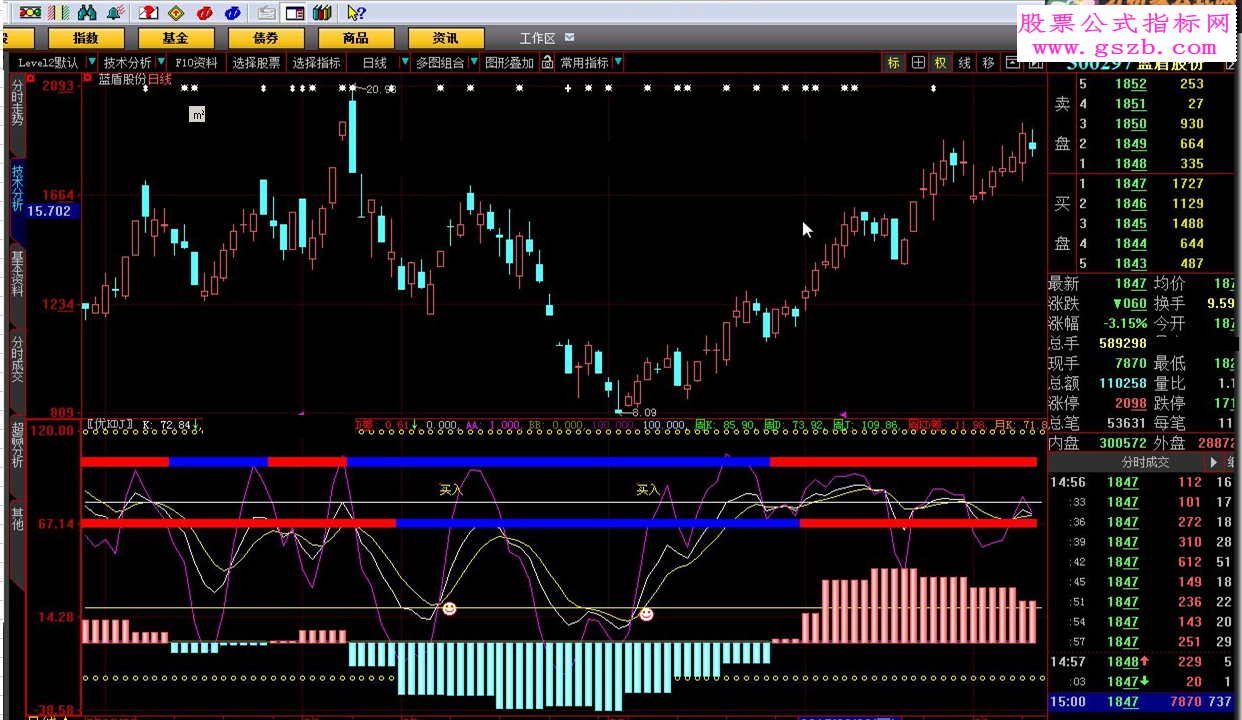Click the traffic light icon in toolbar

(31, 13)
